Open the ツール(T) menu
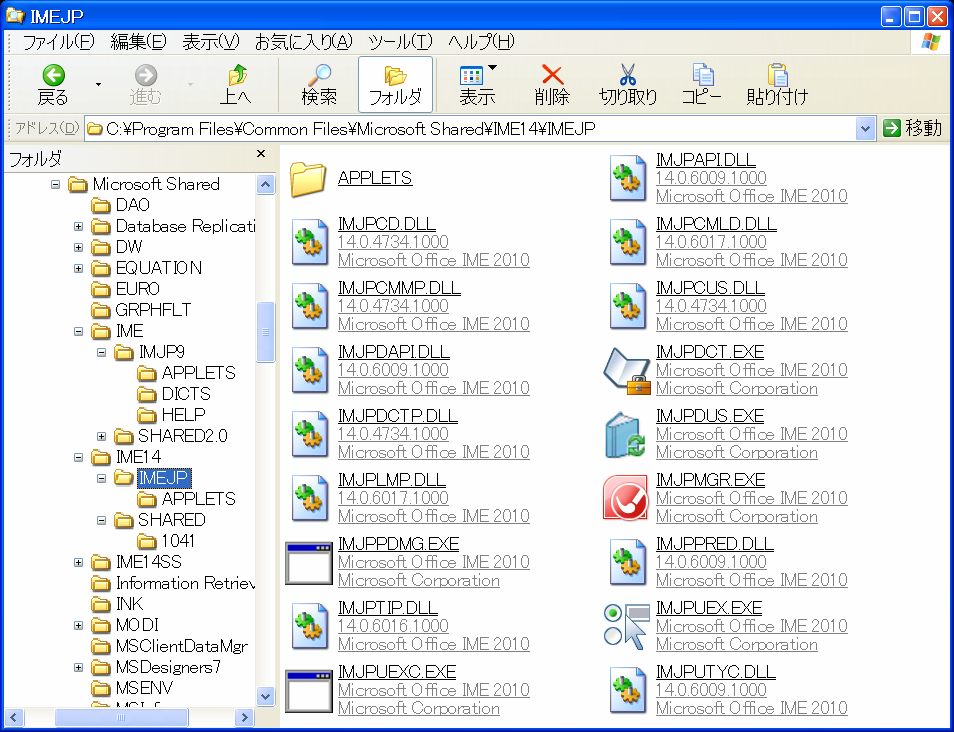The image size is (954, 732). click(400, 42)
